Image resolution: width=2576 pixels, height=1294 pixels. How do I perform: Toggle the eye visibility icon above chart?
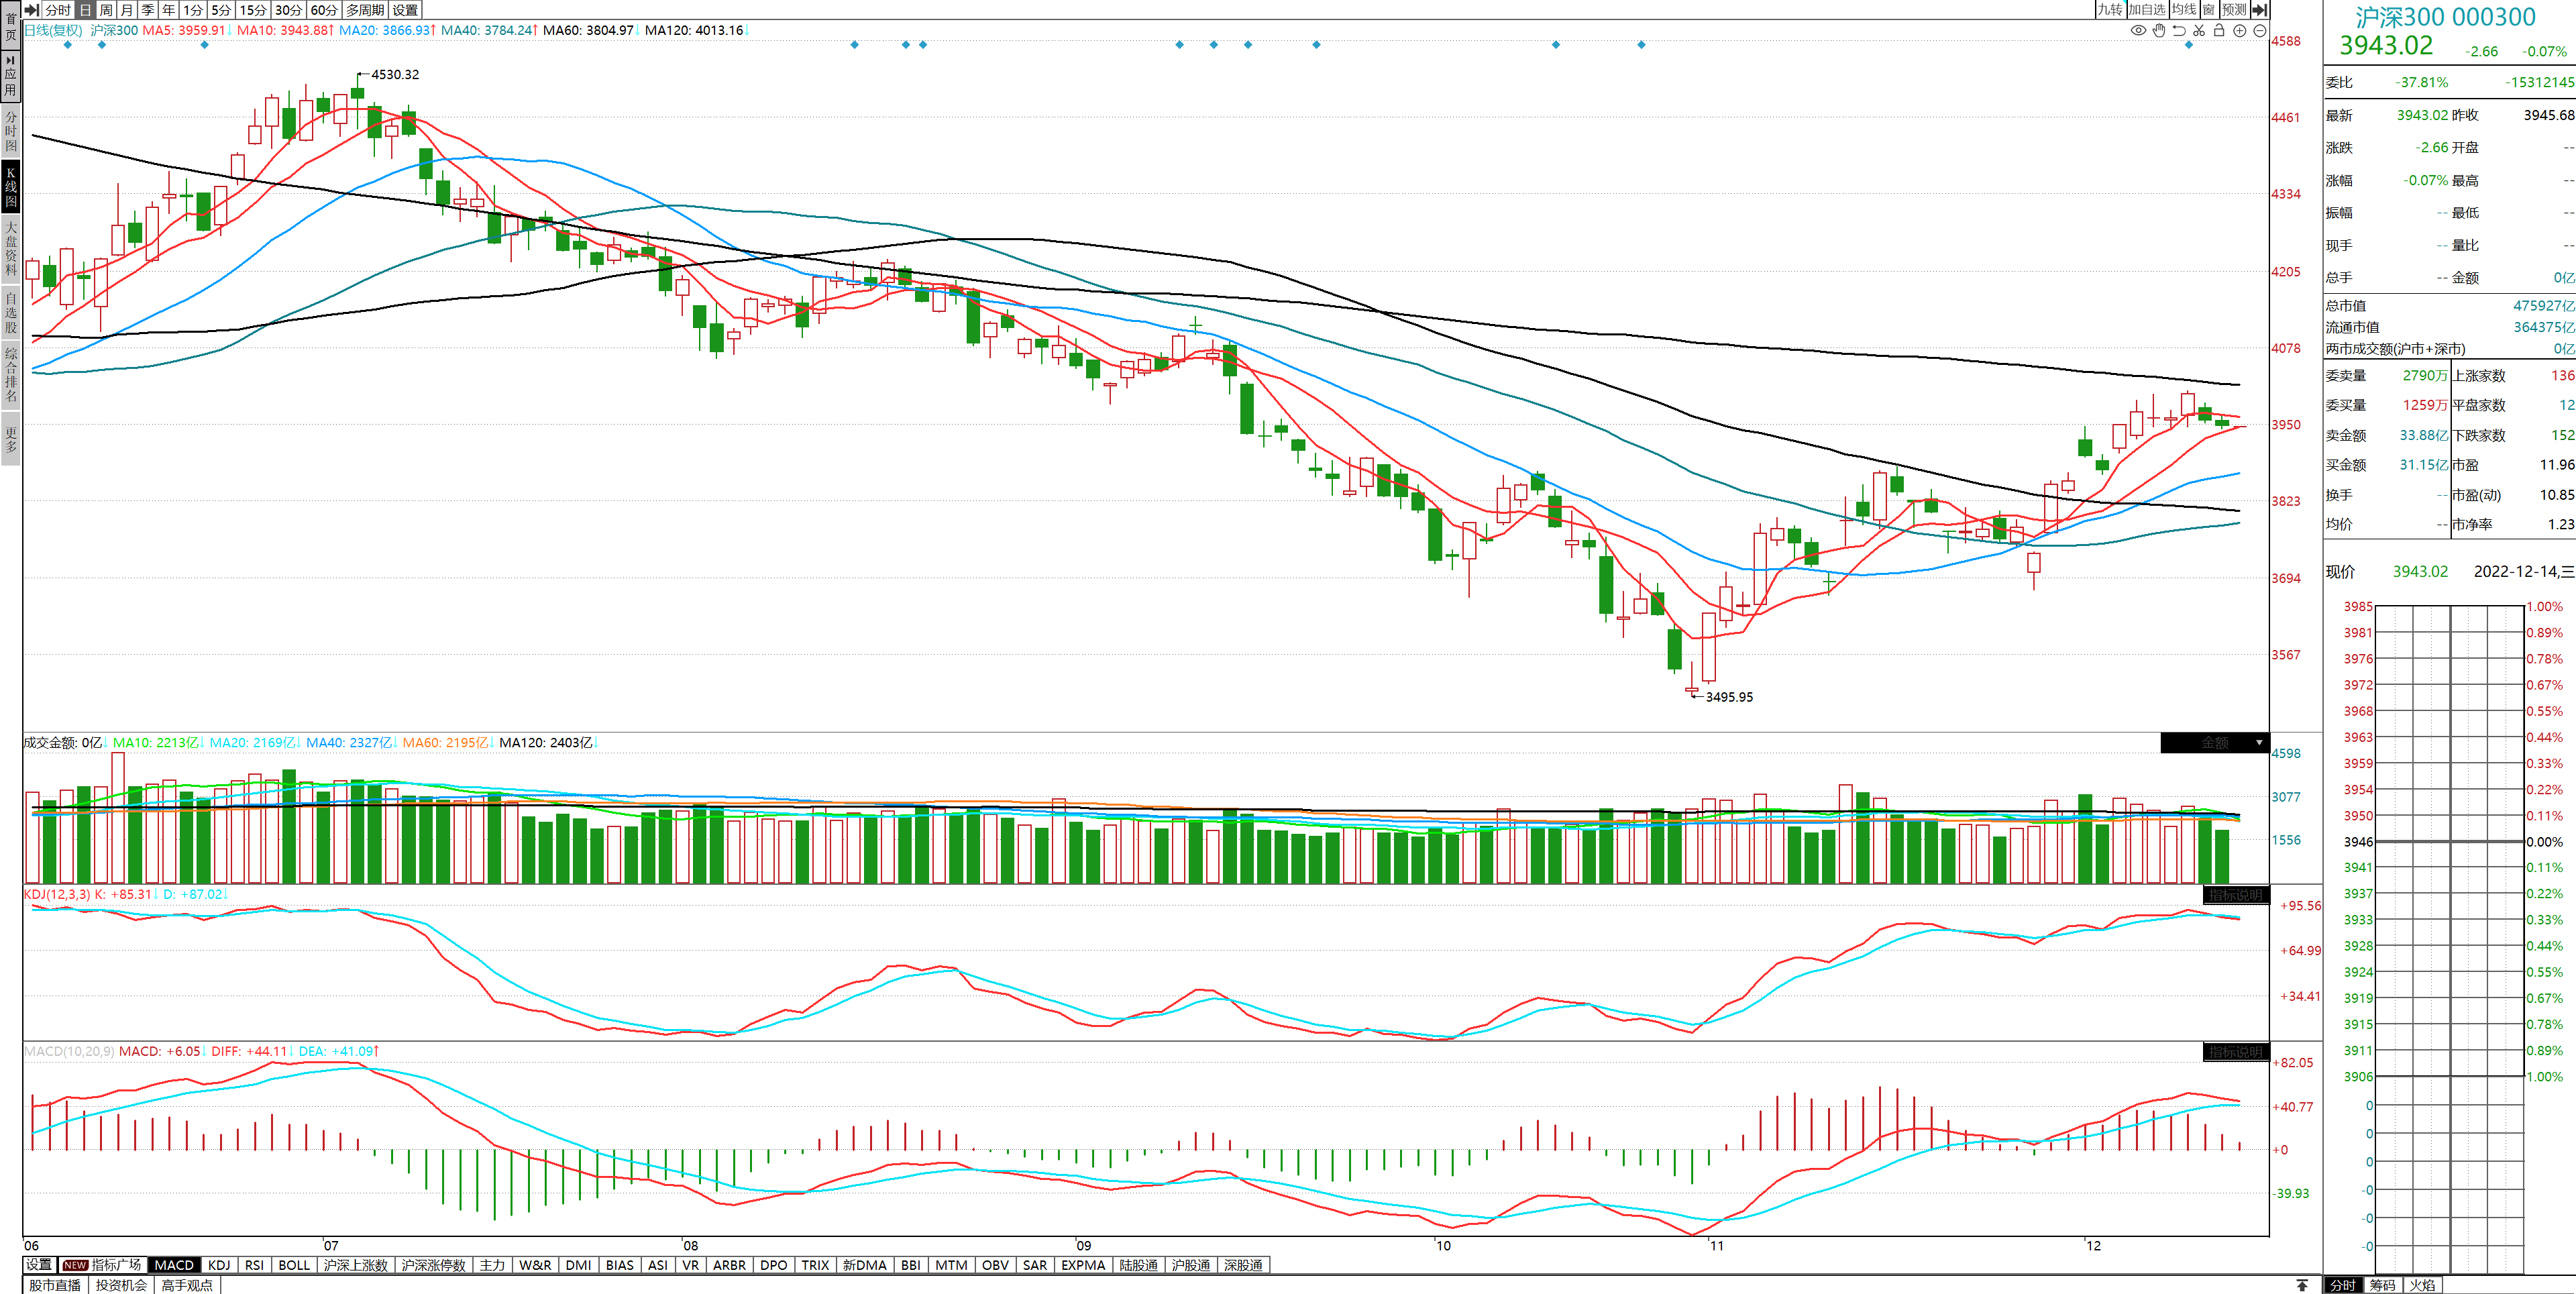pyautogui.click(x=2138, y=31)
